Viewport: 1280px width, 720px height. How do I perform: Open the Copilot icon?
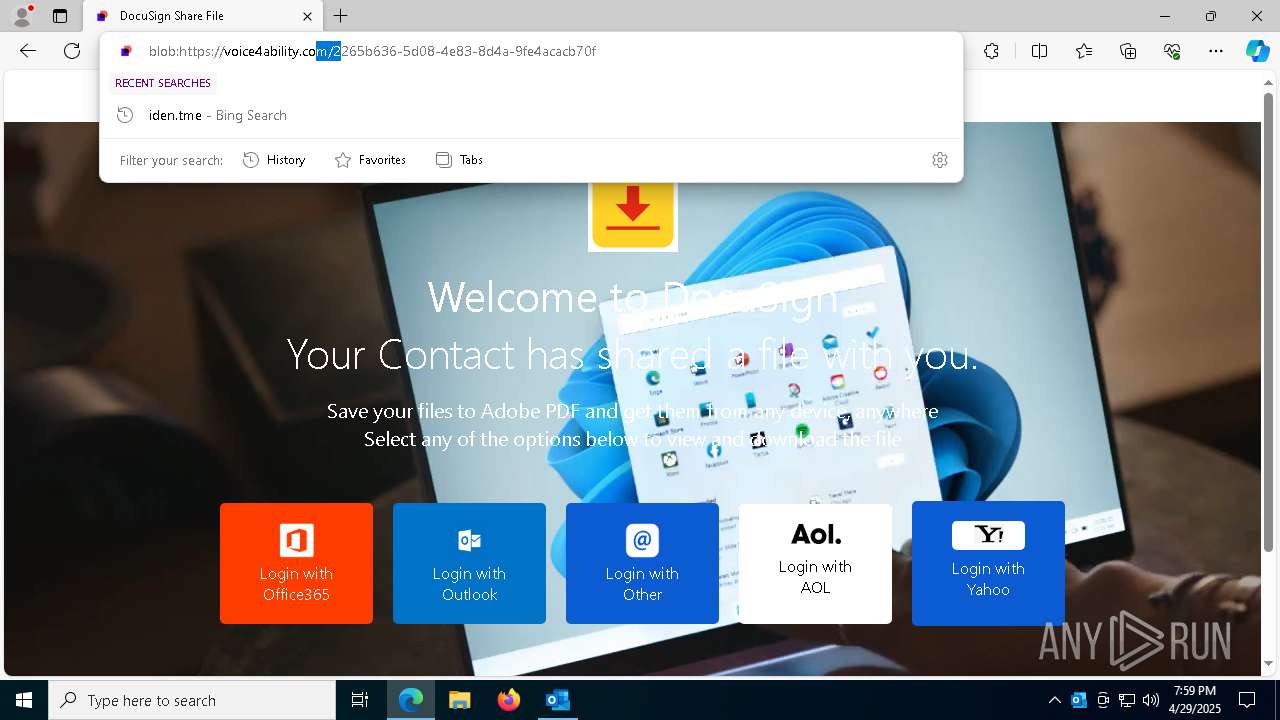pyautogui.click(x=1257, y=51)
